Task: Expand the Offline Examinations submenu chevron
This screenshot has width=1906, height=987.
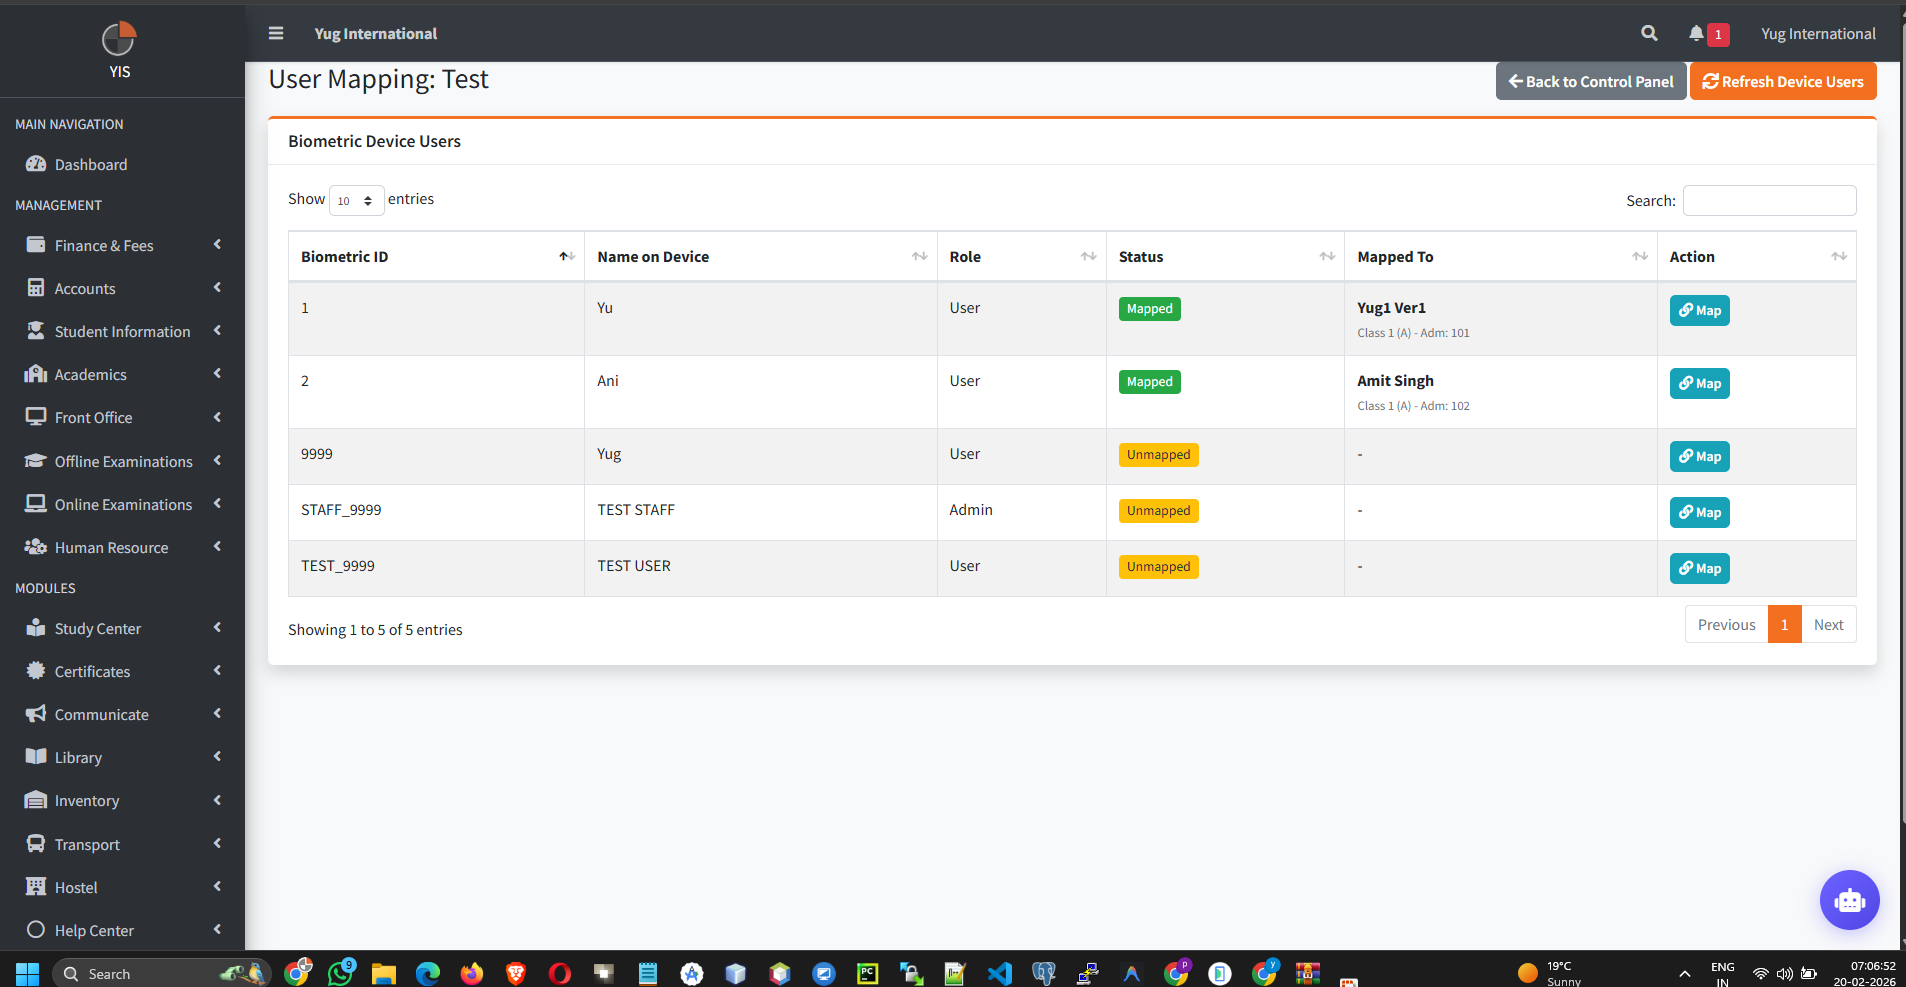Action: pos(217,461)
